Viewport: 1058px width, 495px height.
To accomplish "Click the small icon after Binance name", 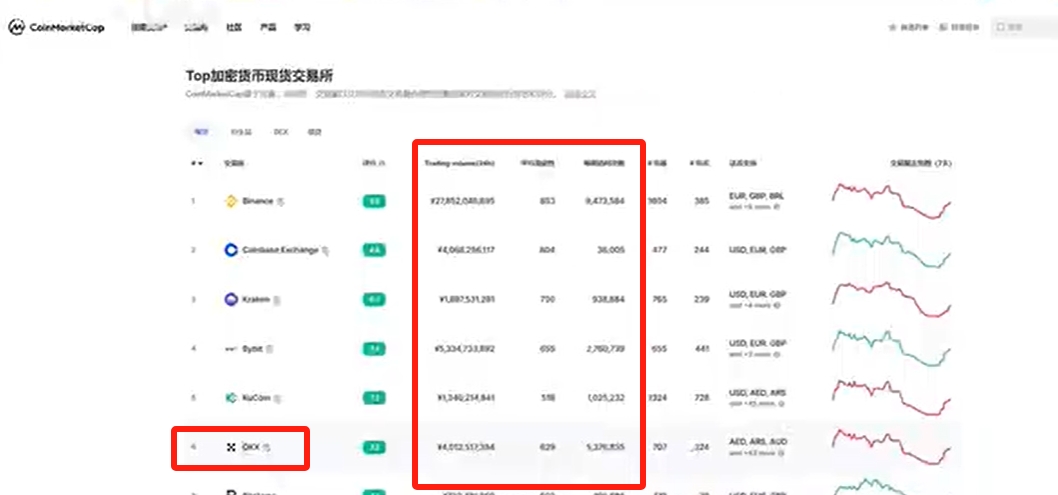I will click(281, 202).
